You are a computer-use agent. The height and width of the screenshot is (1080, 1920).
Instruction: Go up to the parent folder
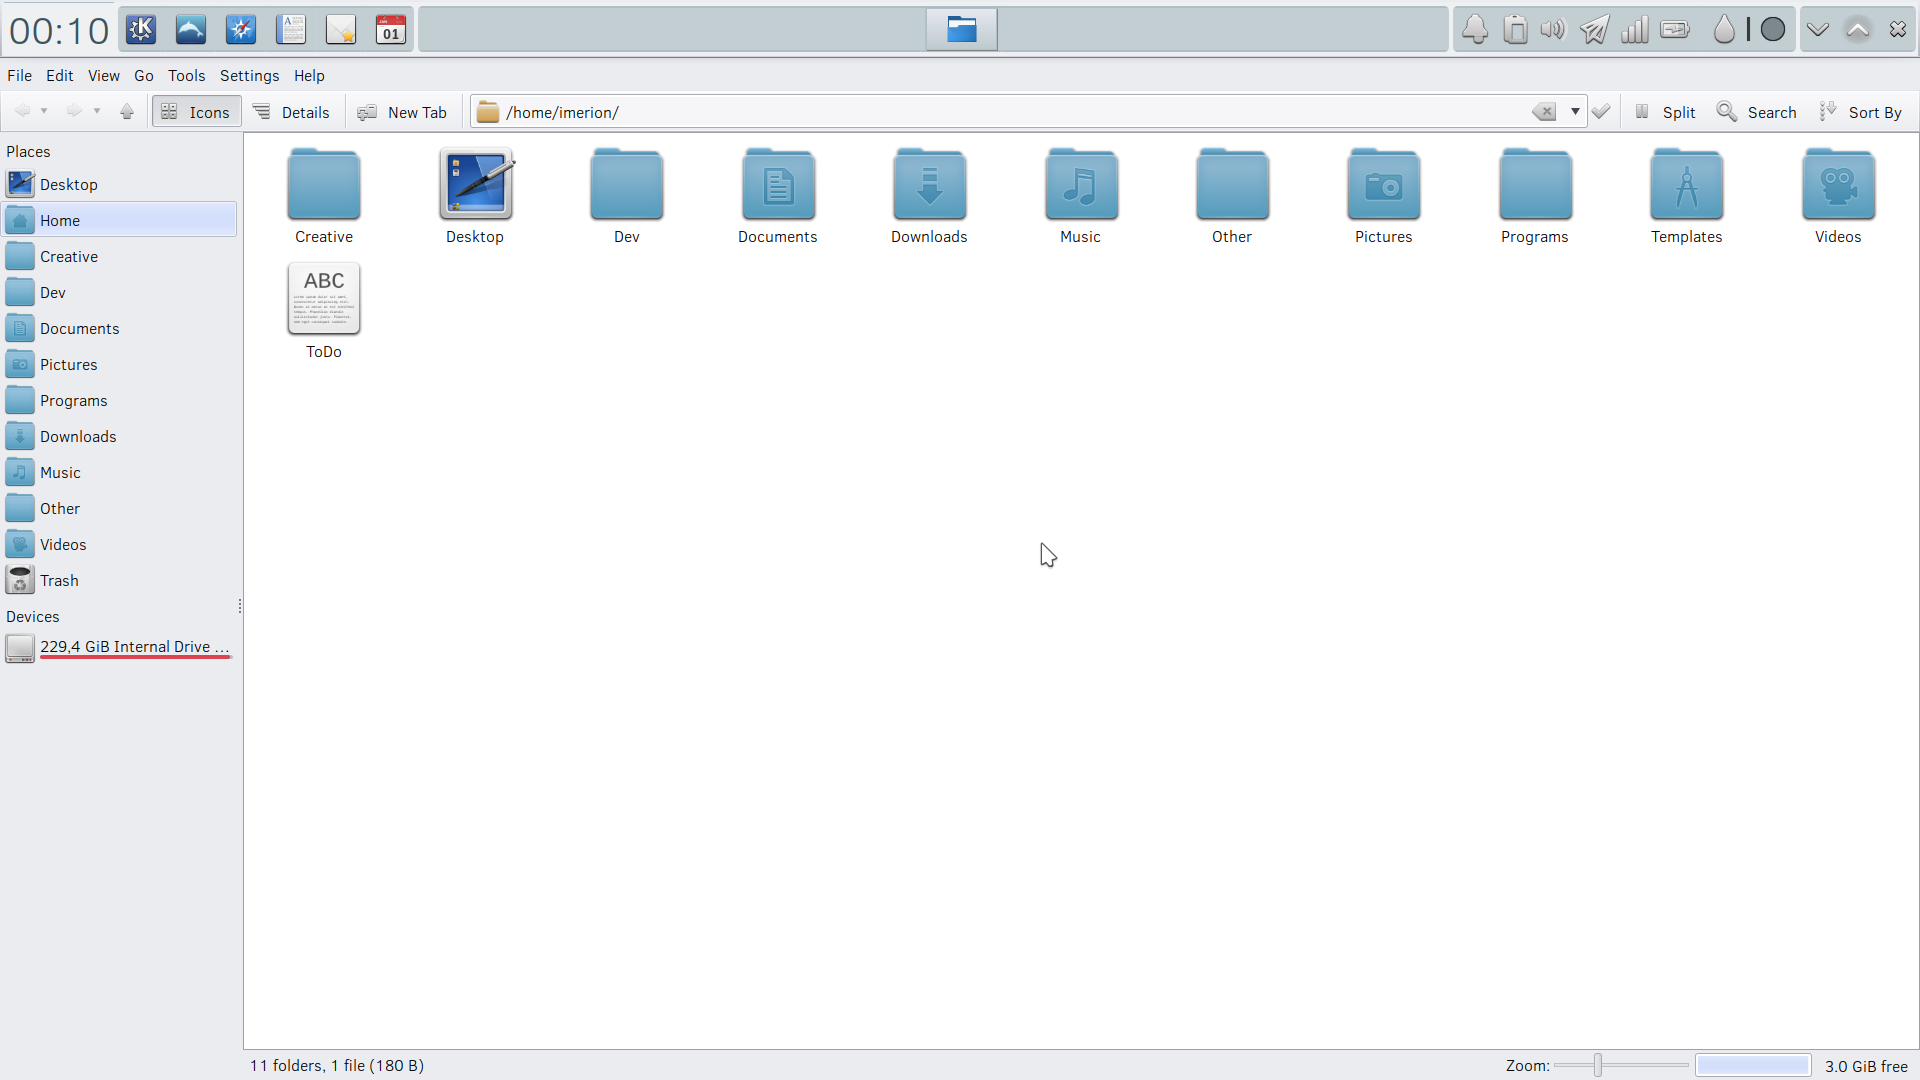pos(127,111)
